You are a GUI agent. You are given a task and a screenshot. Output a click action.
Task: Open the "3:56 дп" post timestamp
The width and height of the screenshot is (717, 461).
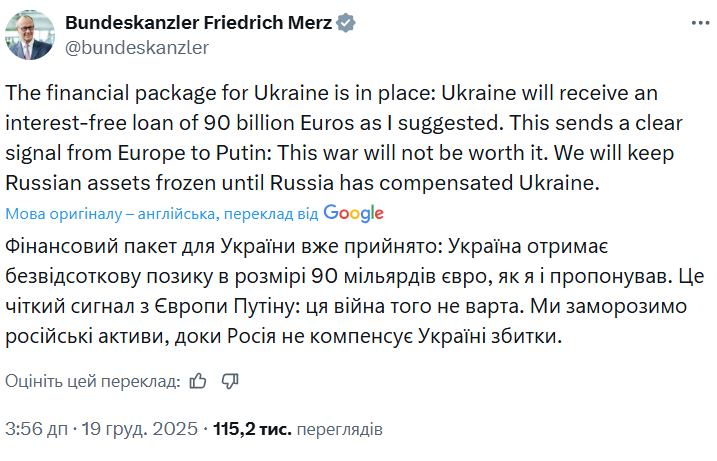[x=38, y=429]
